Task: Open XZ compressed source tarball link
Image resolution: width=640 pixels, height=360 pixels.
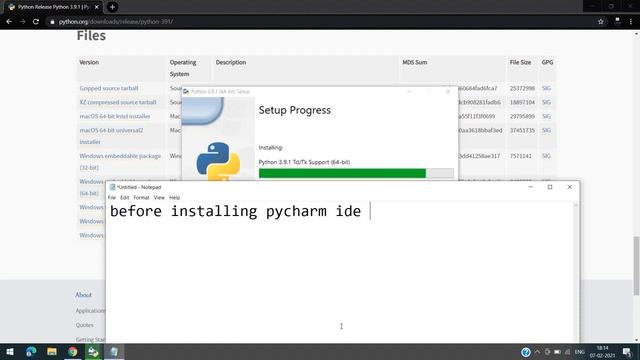Action: pyautogui.click(x=118, y=102)
